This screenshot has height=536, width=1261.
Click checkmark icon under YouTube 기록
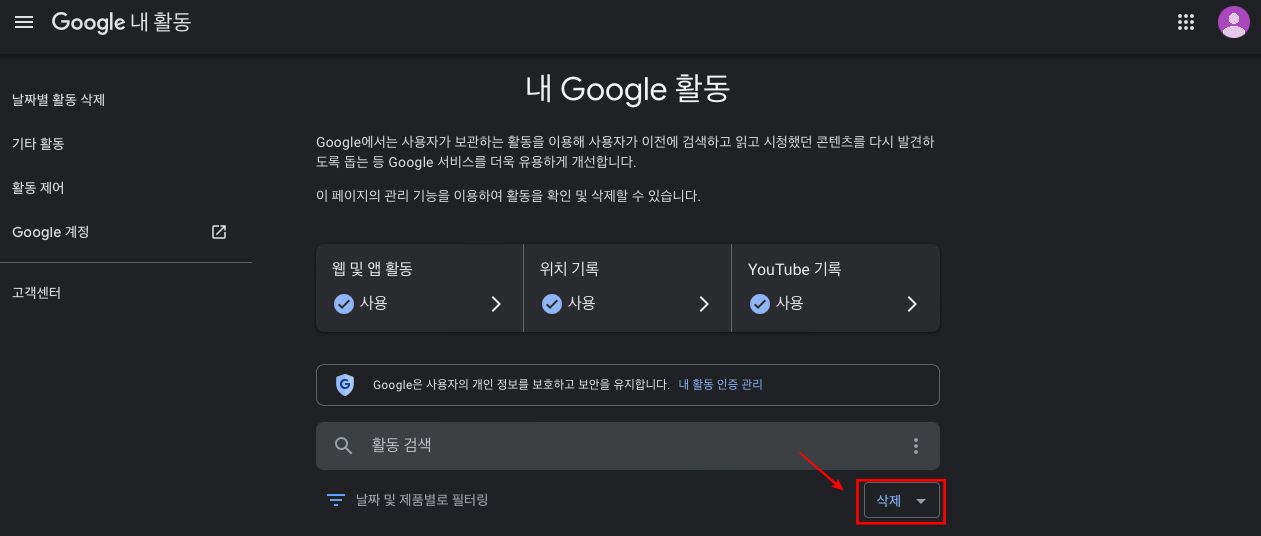(x=760, y=303)
